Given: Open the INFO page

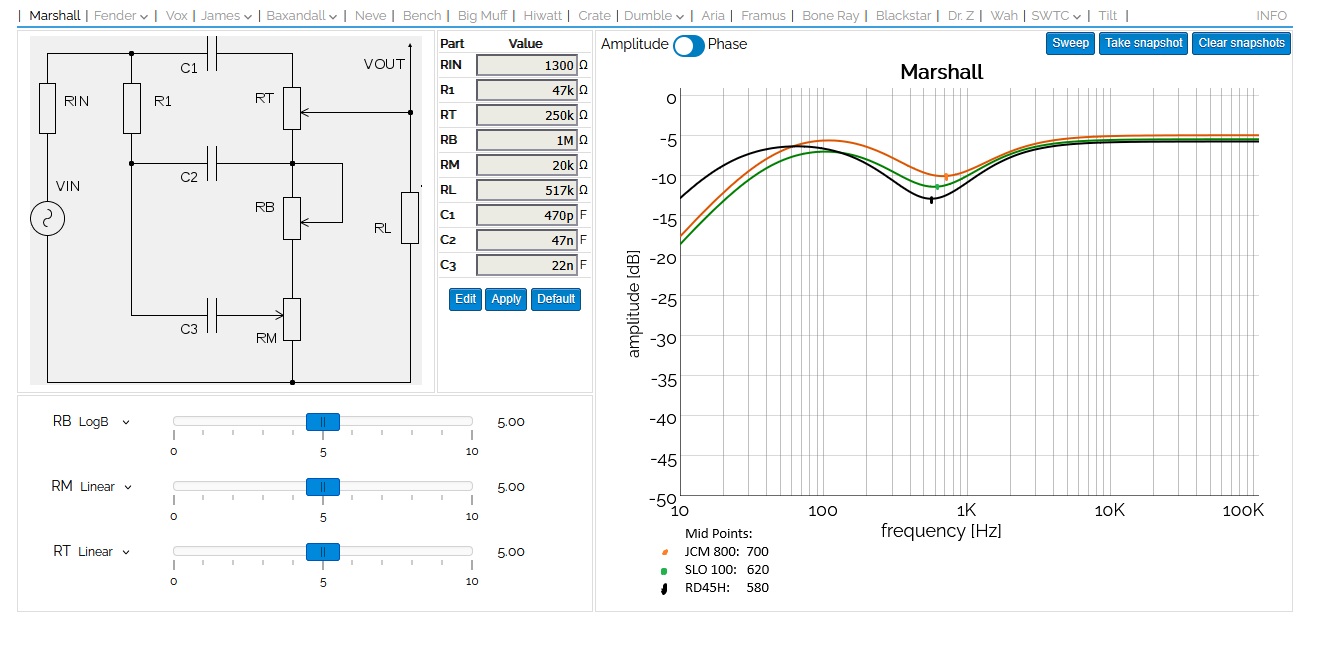Looking at the screenshot, I should tap(1271, 16).
